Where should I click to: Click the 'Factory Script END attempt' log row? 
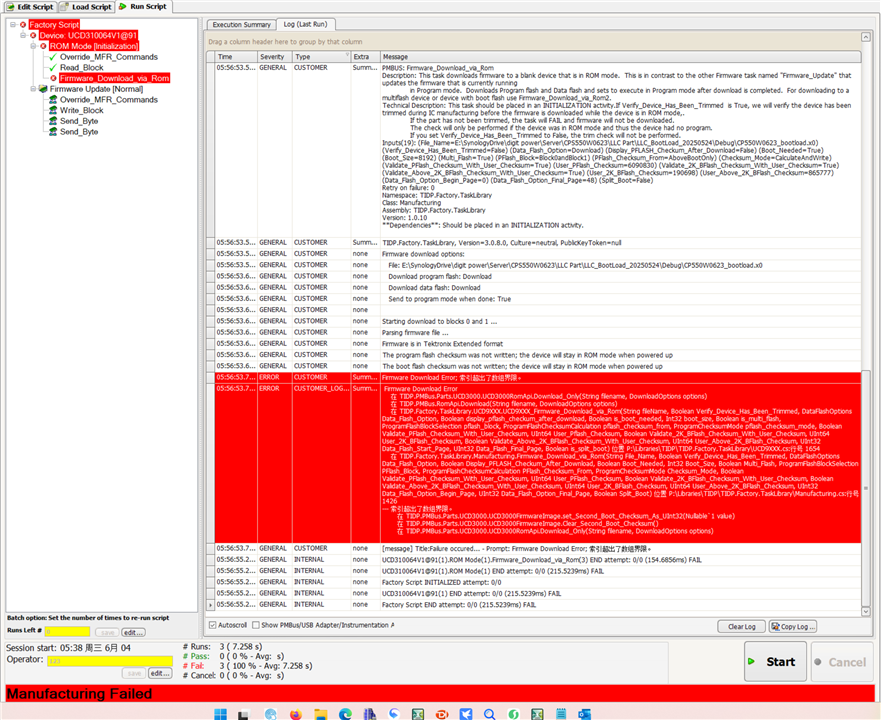coord(538,605)
